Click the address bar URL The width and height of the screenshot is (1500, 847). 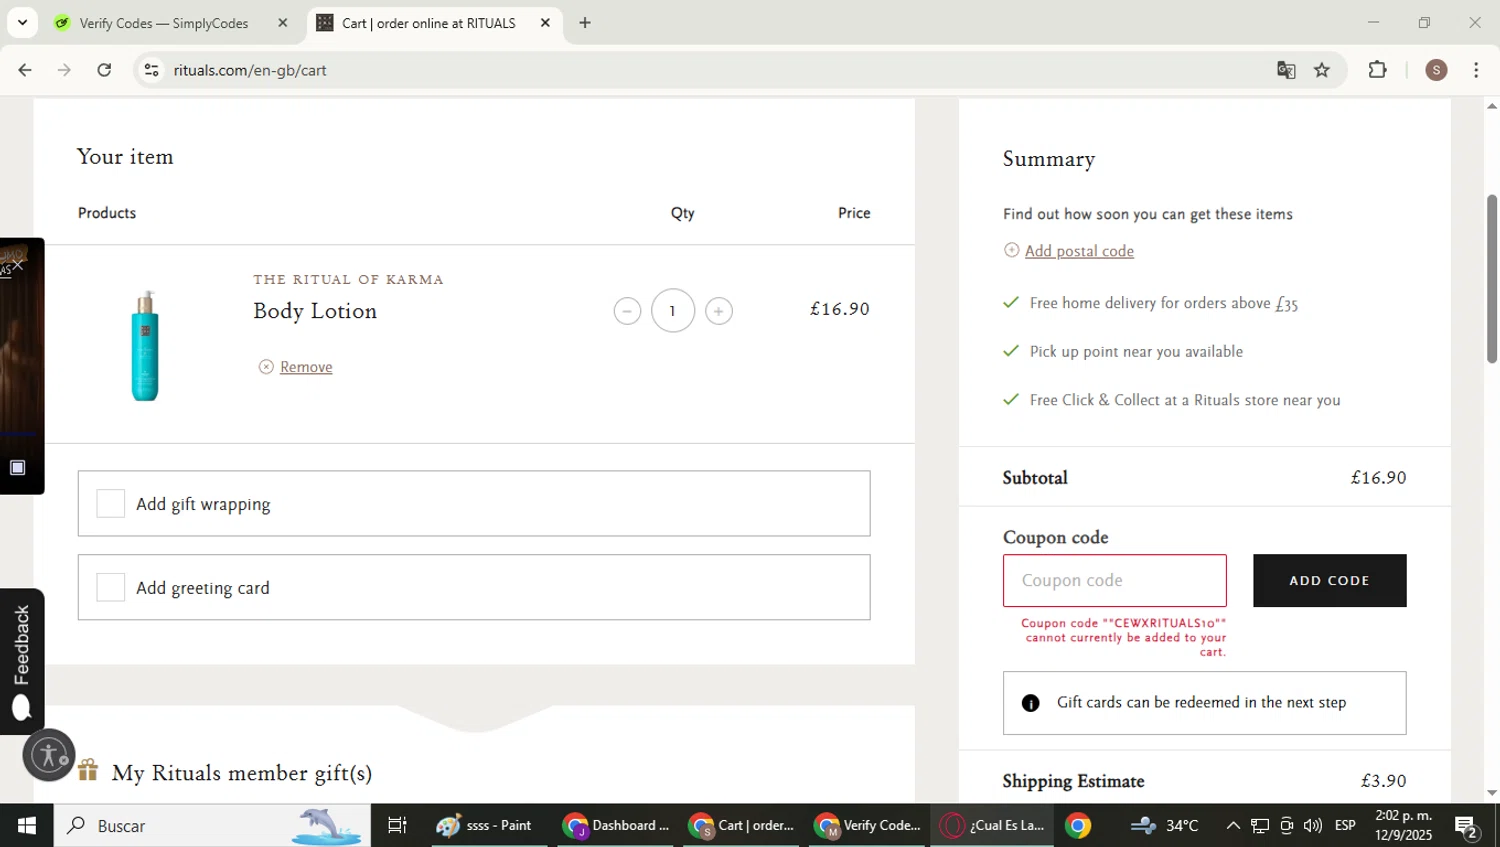pos(250,70)
